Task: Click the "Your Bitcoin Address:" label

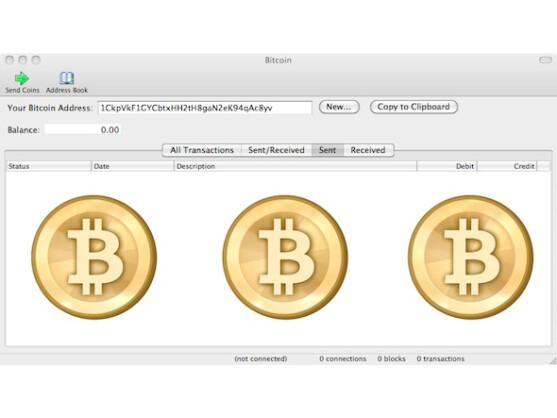Action: tap(50, 108)
